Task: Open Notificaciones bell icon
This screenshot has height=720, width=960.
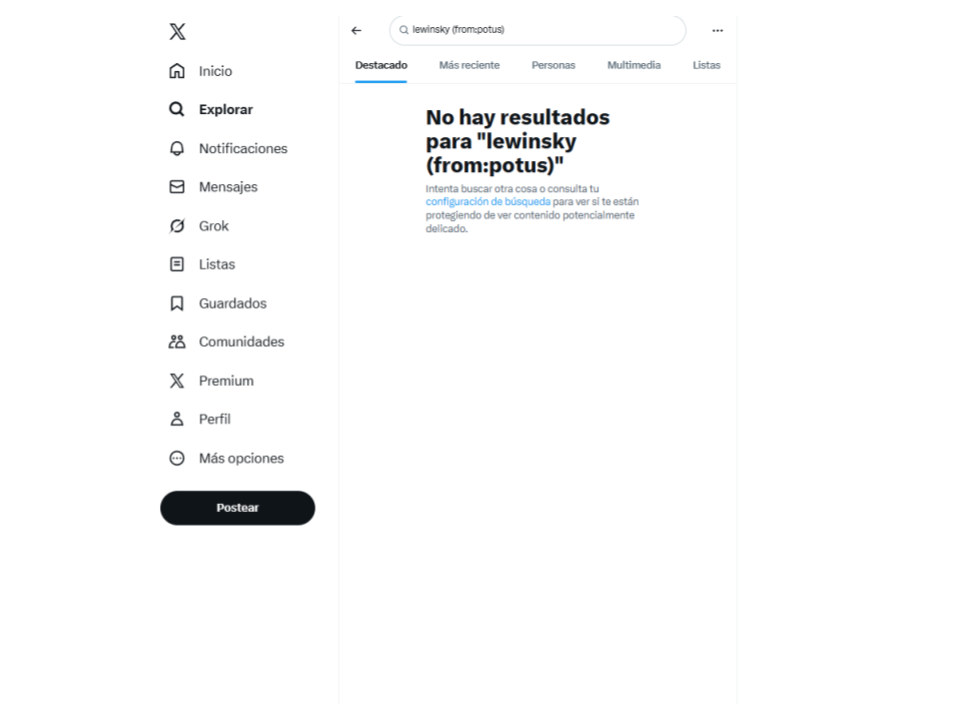Action: [x=177, y=148]
